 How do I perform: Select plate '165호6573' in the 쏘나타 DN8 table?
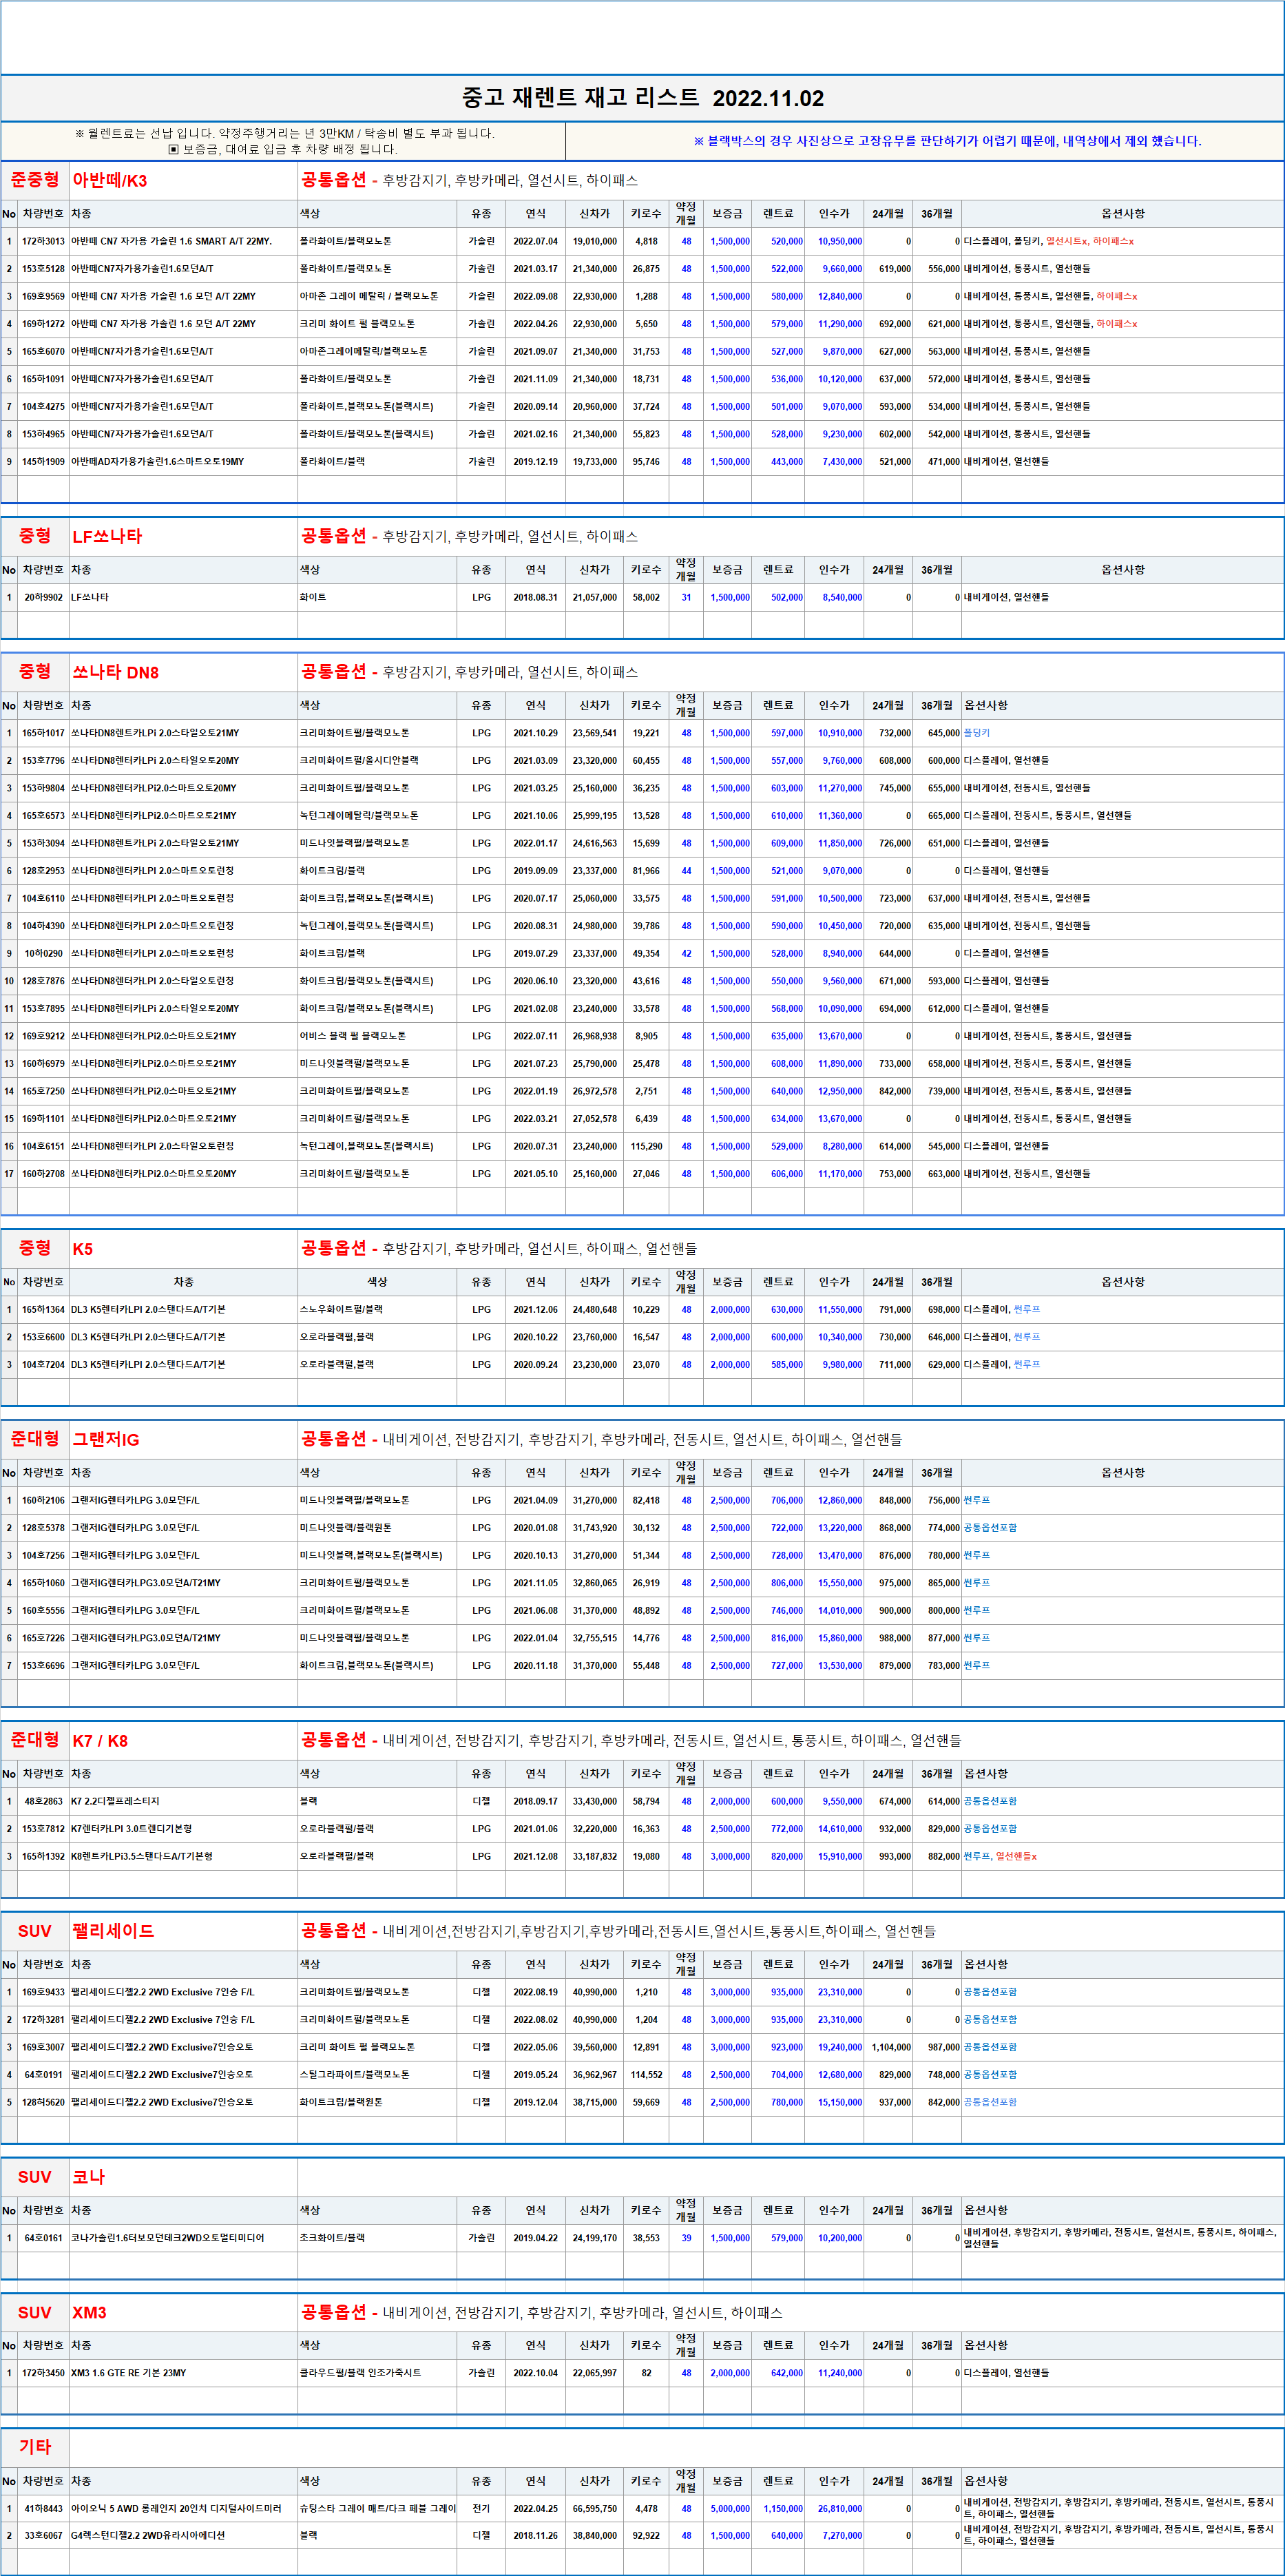click(43, 816)
